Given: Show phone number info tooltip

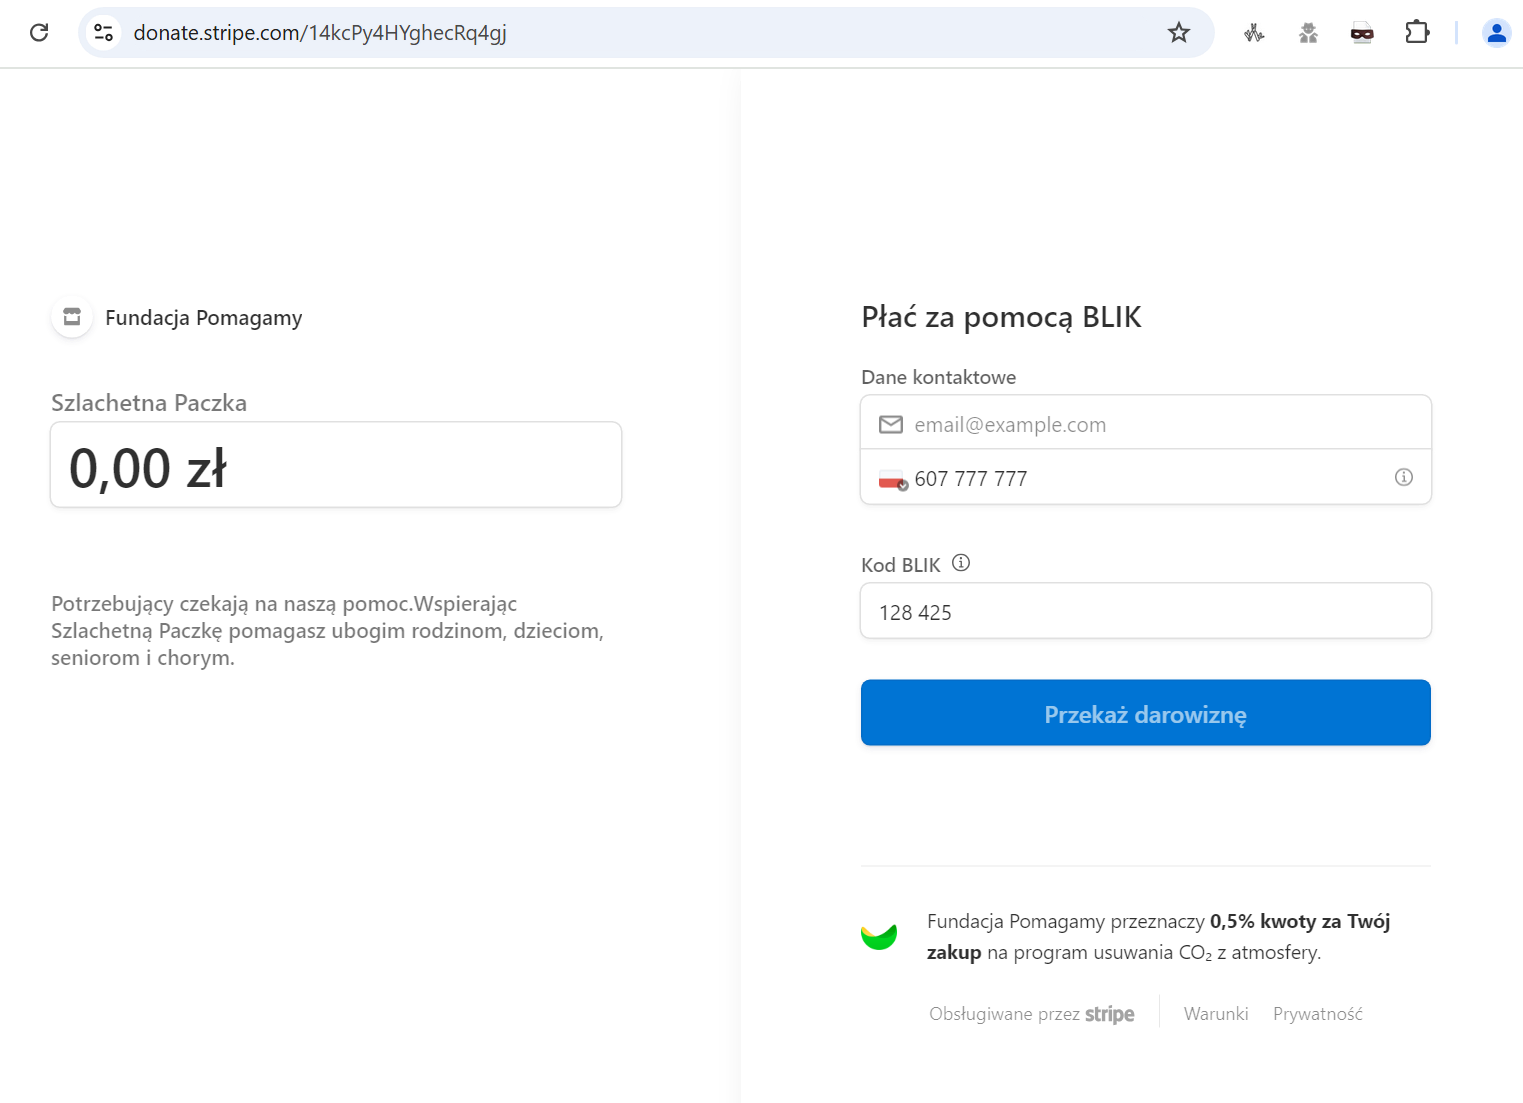Looking at the screenshot, I should (1404, 477).
